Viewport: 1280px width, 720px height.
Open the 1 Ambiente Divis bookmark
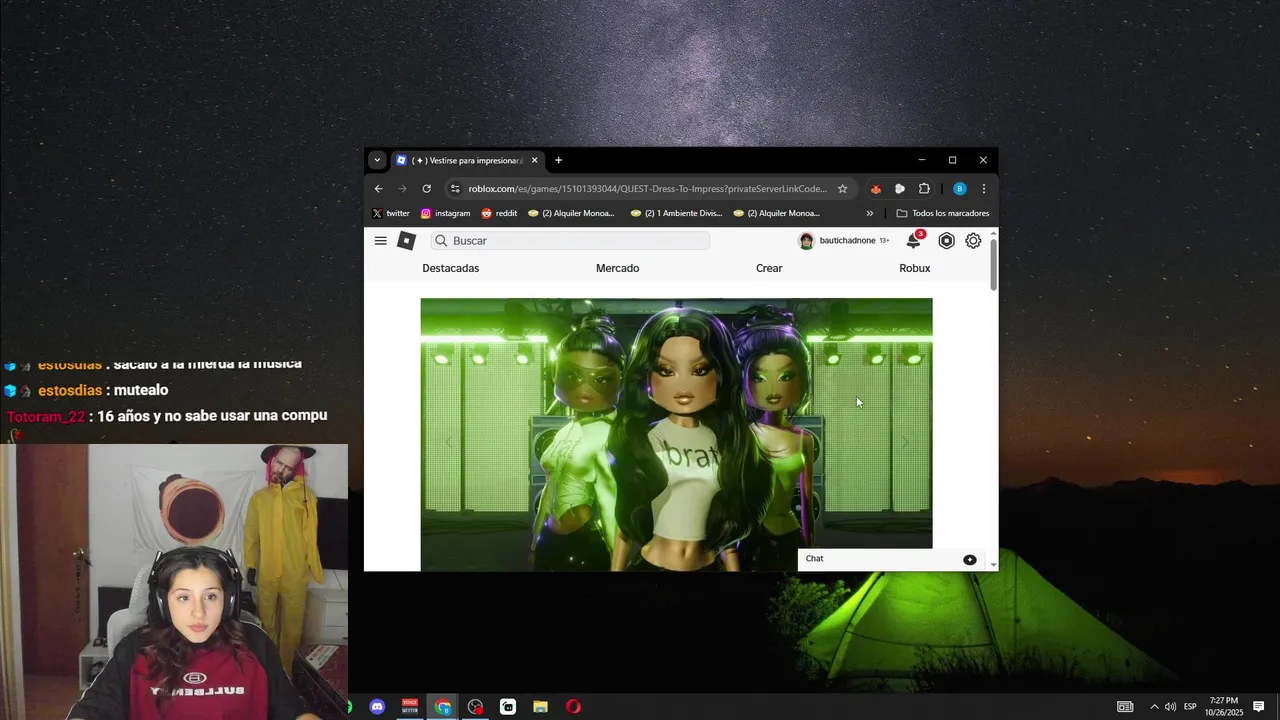point(676,213)
